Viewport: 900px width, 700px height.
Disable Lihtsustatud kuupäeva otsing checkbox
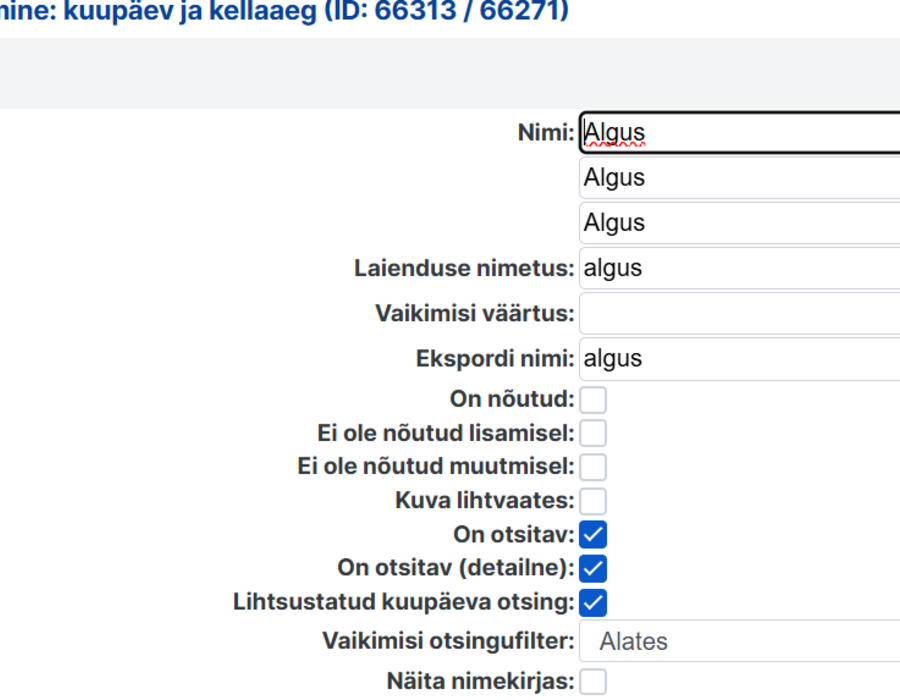[x=593, y=602]
